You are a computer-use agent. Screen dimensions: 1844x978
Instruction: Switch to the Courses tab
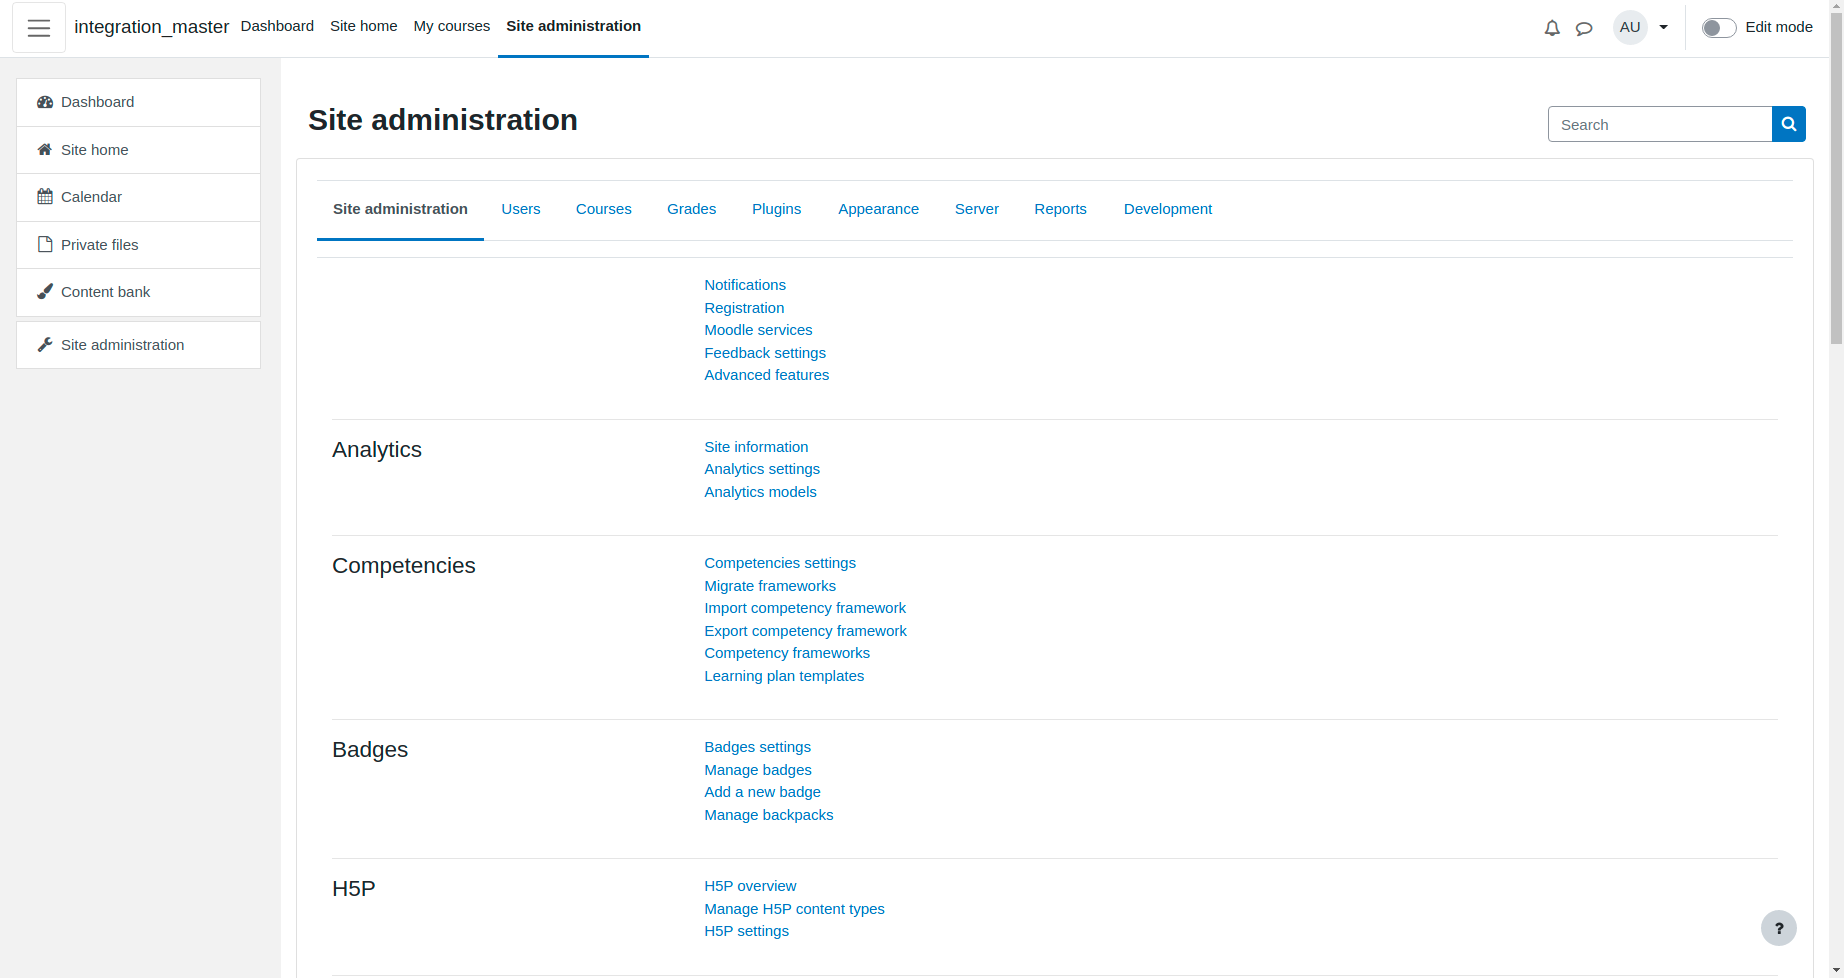pyautogui.click(x=604, y=209)
